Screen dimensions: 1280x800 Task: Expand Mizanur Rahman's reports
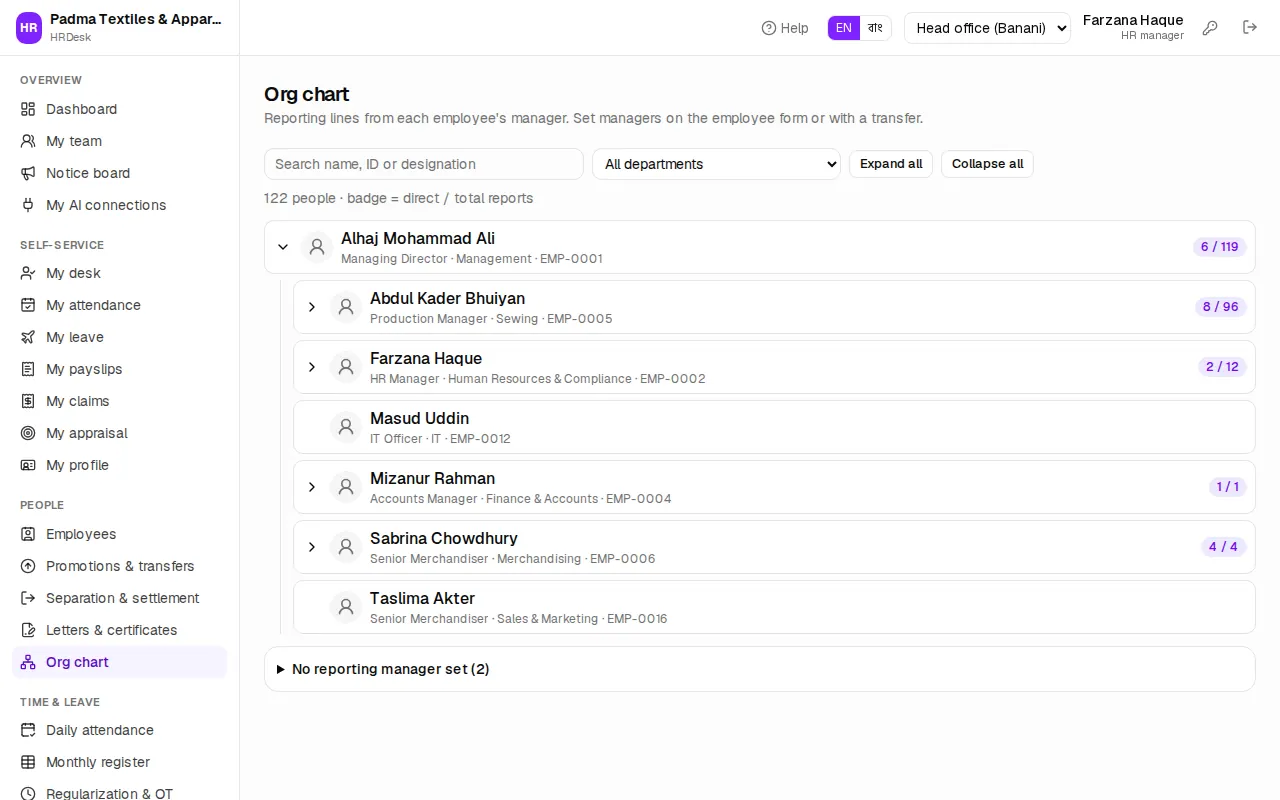coord(312,487)
